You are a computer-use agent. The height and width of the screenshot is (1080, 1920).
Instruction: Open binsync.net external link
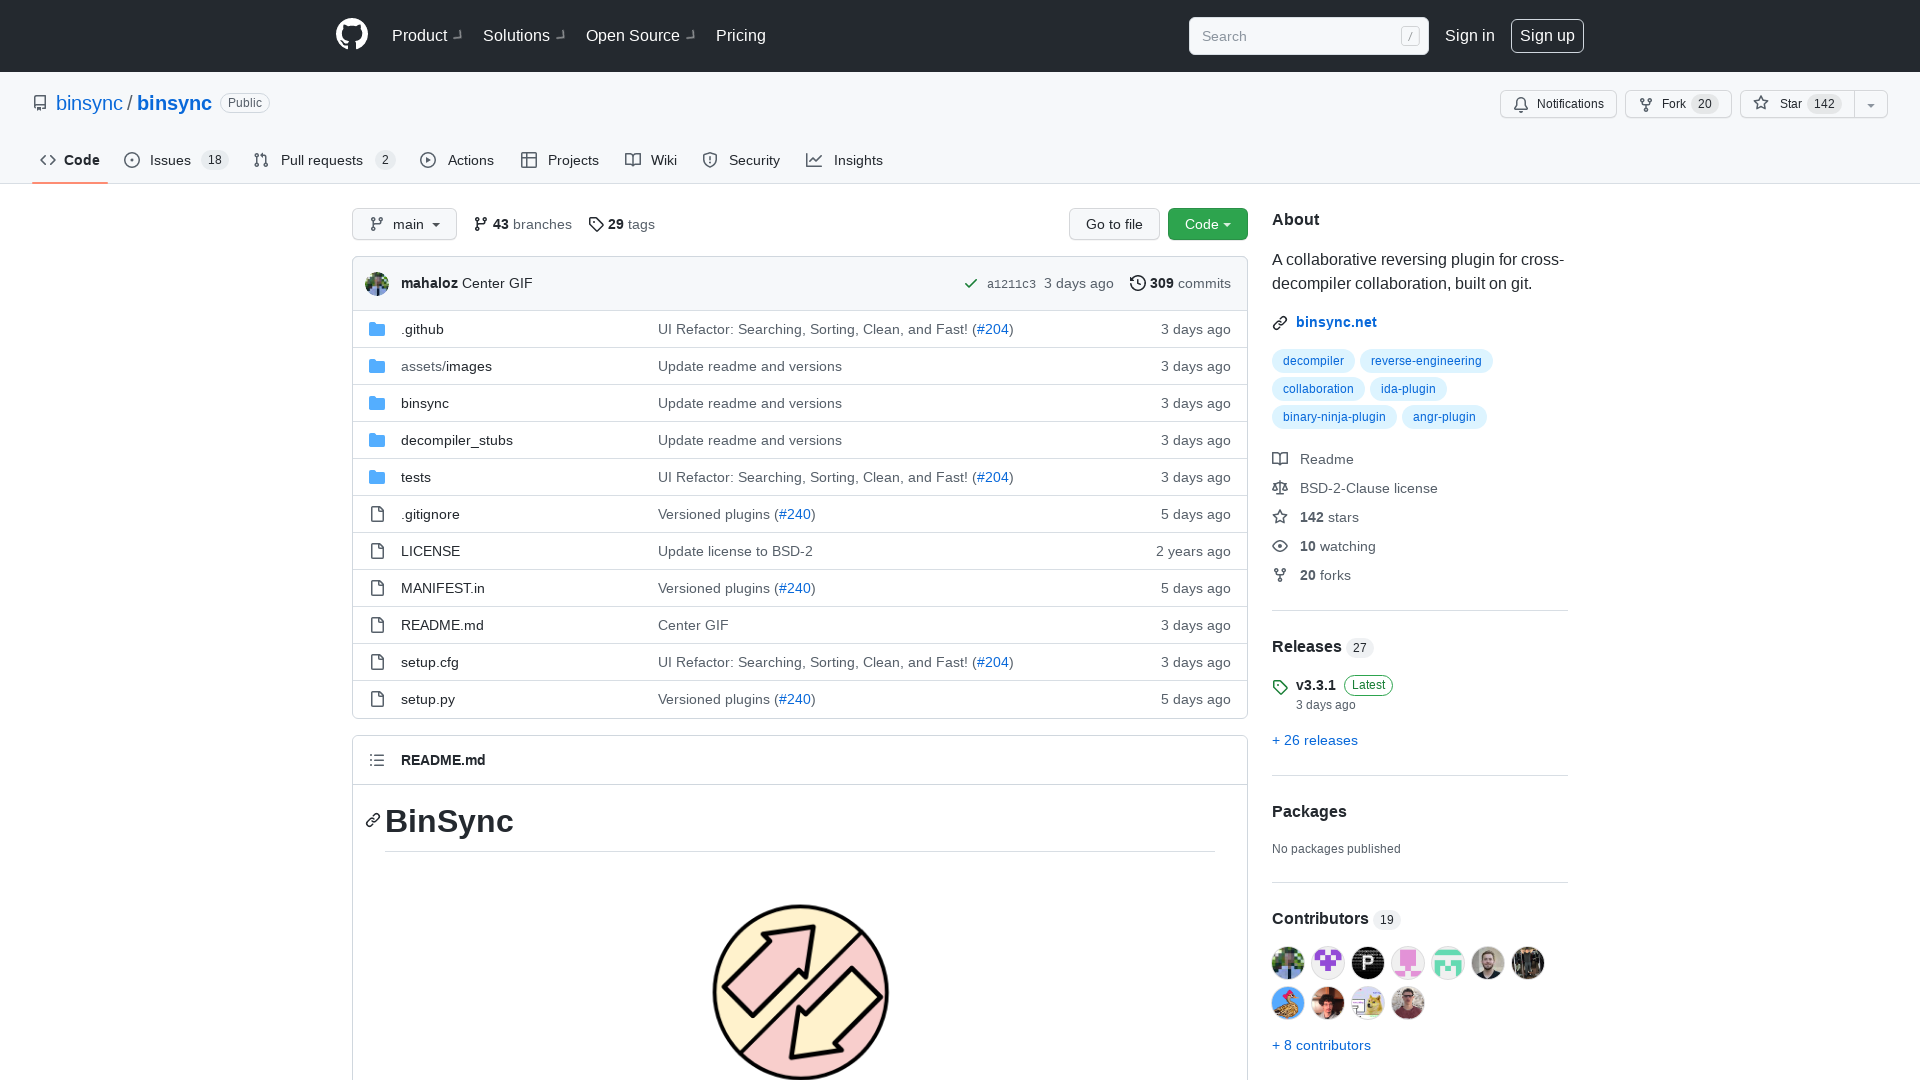click(1336, 320)
